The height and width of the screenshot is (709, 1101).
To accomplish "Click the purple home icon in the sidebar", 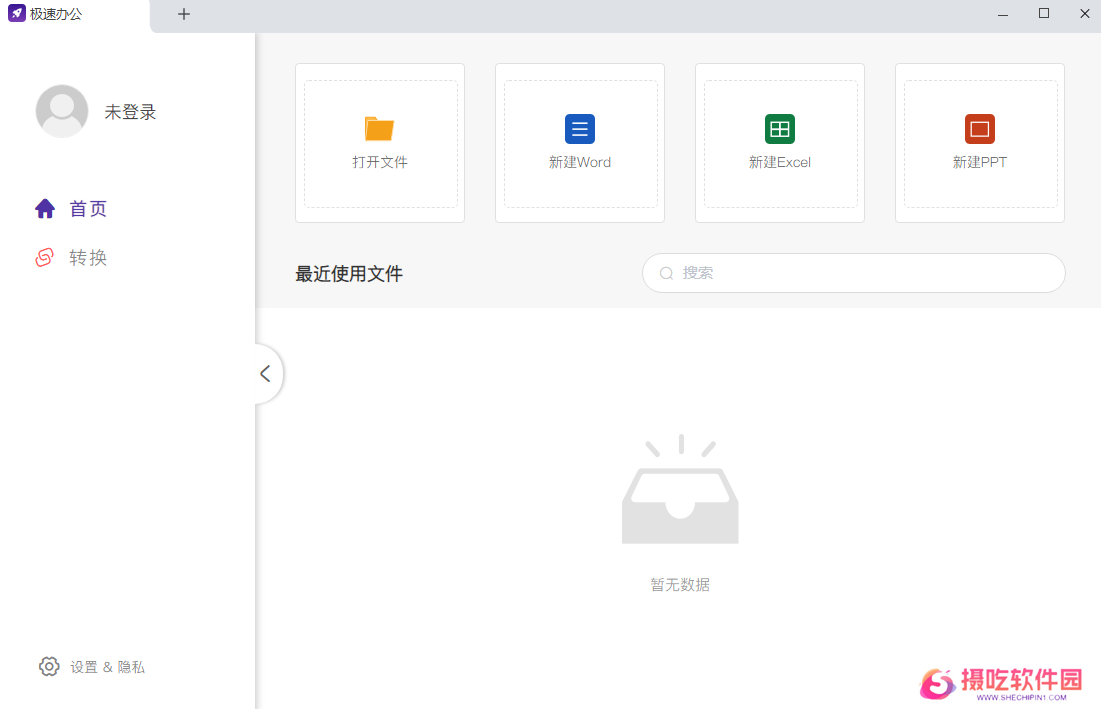I will click(x=45, y=209).
